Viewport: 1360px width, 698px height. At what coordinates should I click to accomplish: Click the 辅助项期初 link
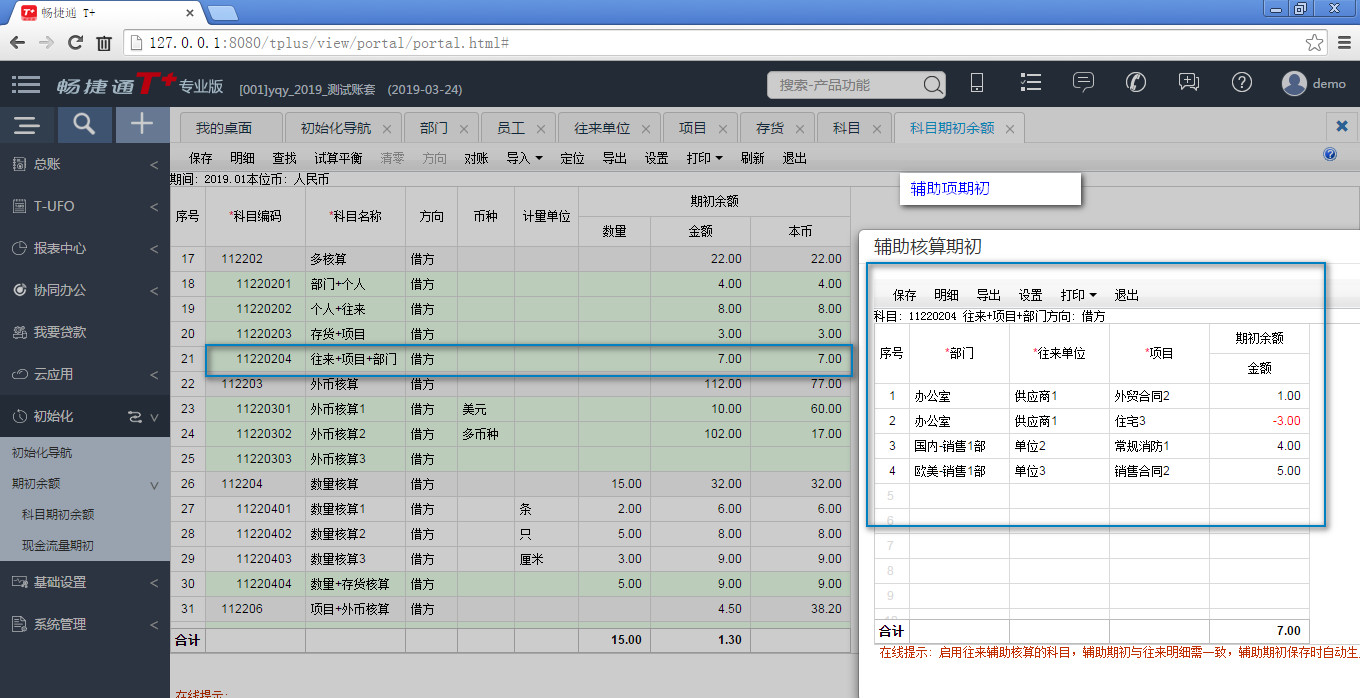[x=950, y=188]
